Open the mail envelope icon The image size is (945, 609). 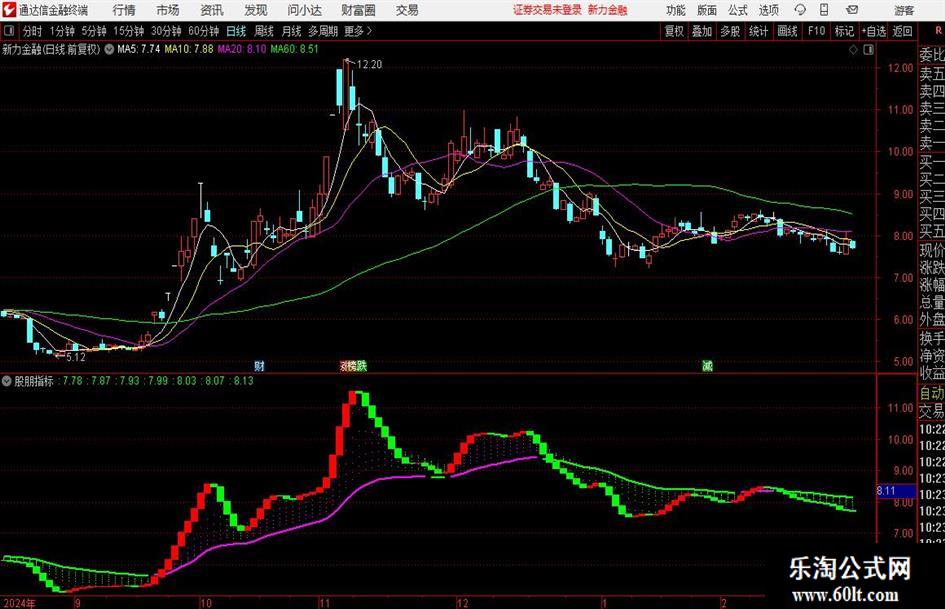pyautogui.click(x=852, y=10)
